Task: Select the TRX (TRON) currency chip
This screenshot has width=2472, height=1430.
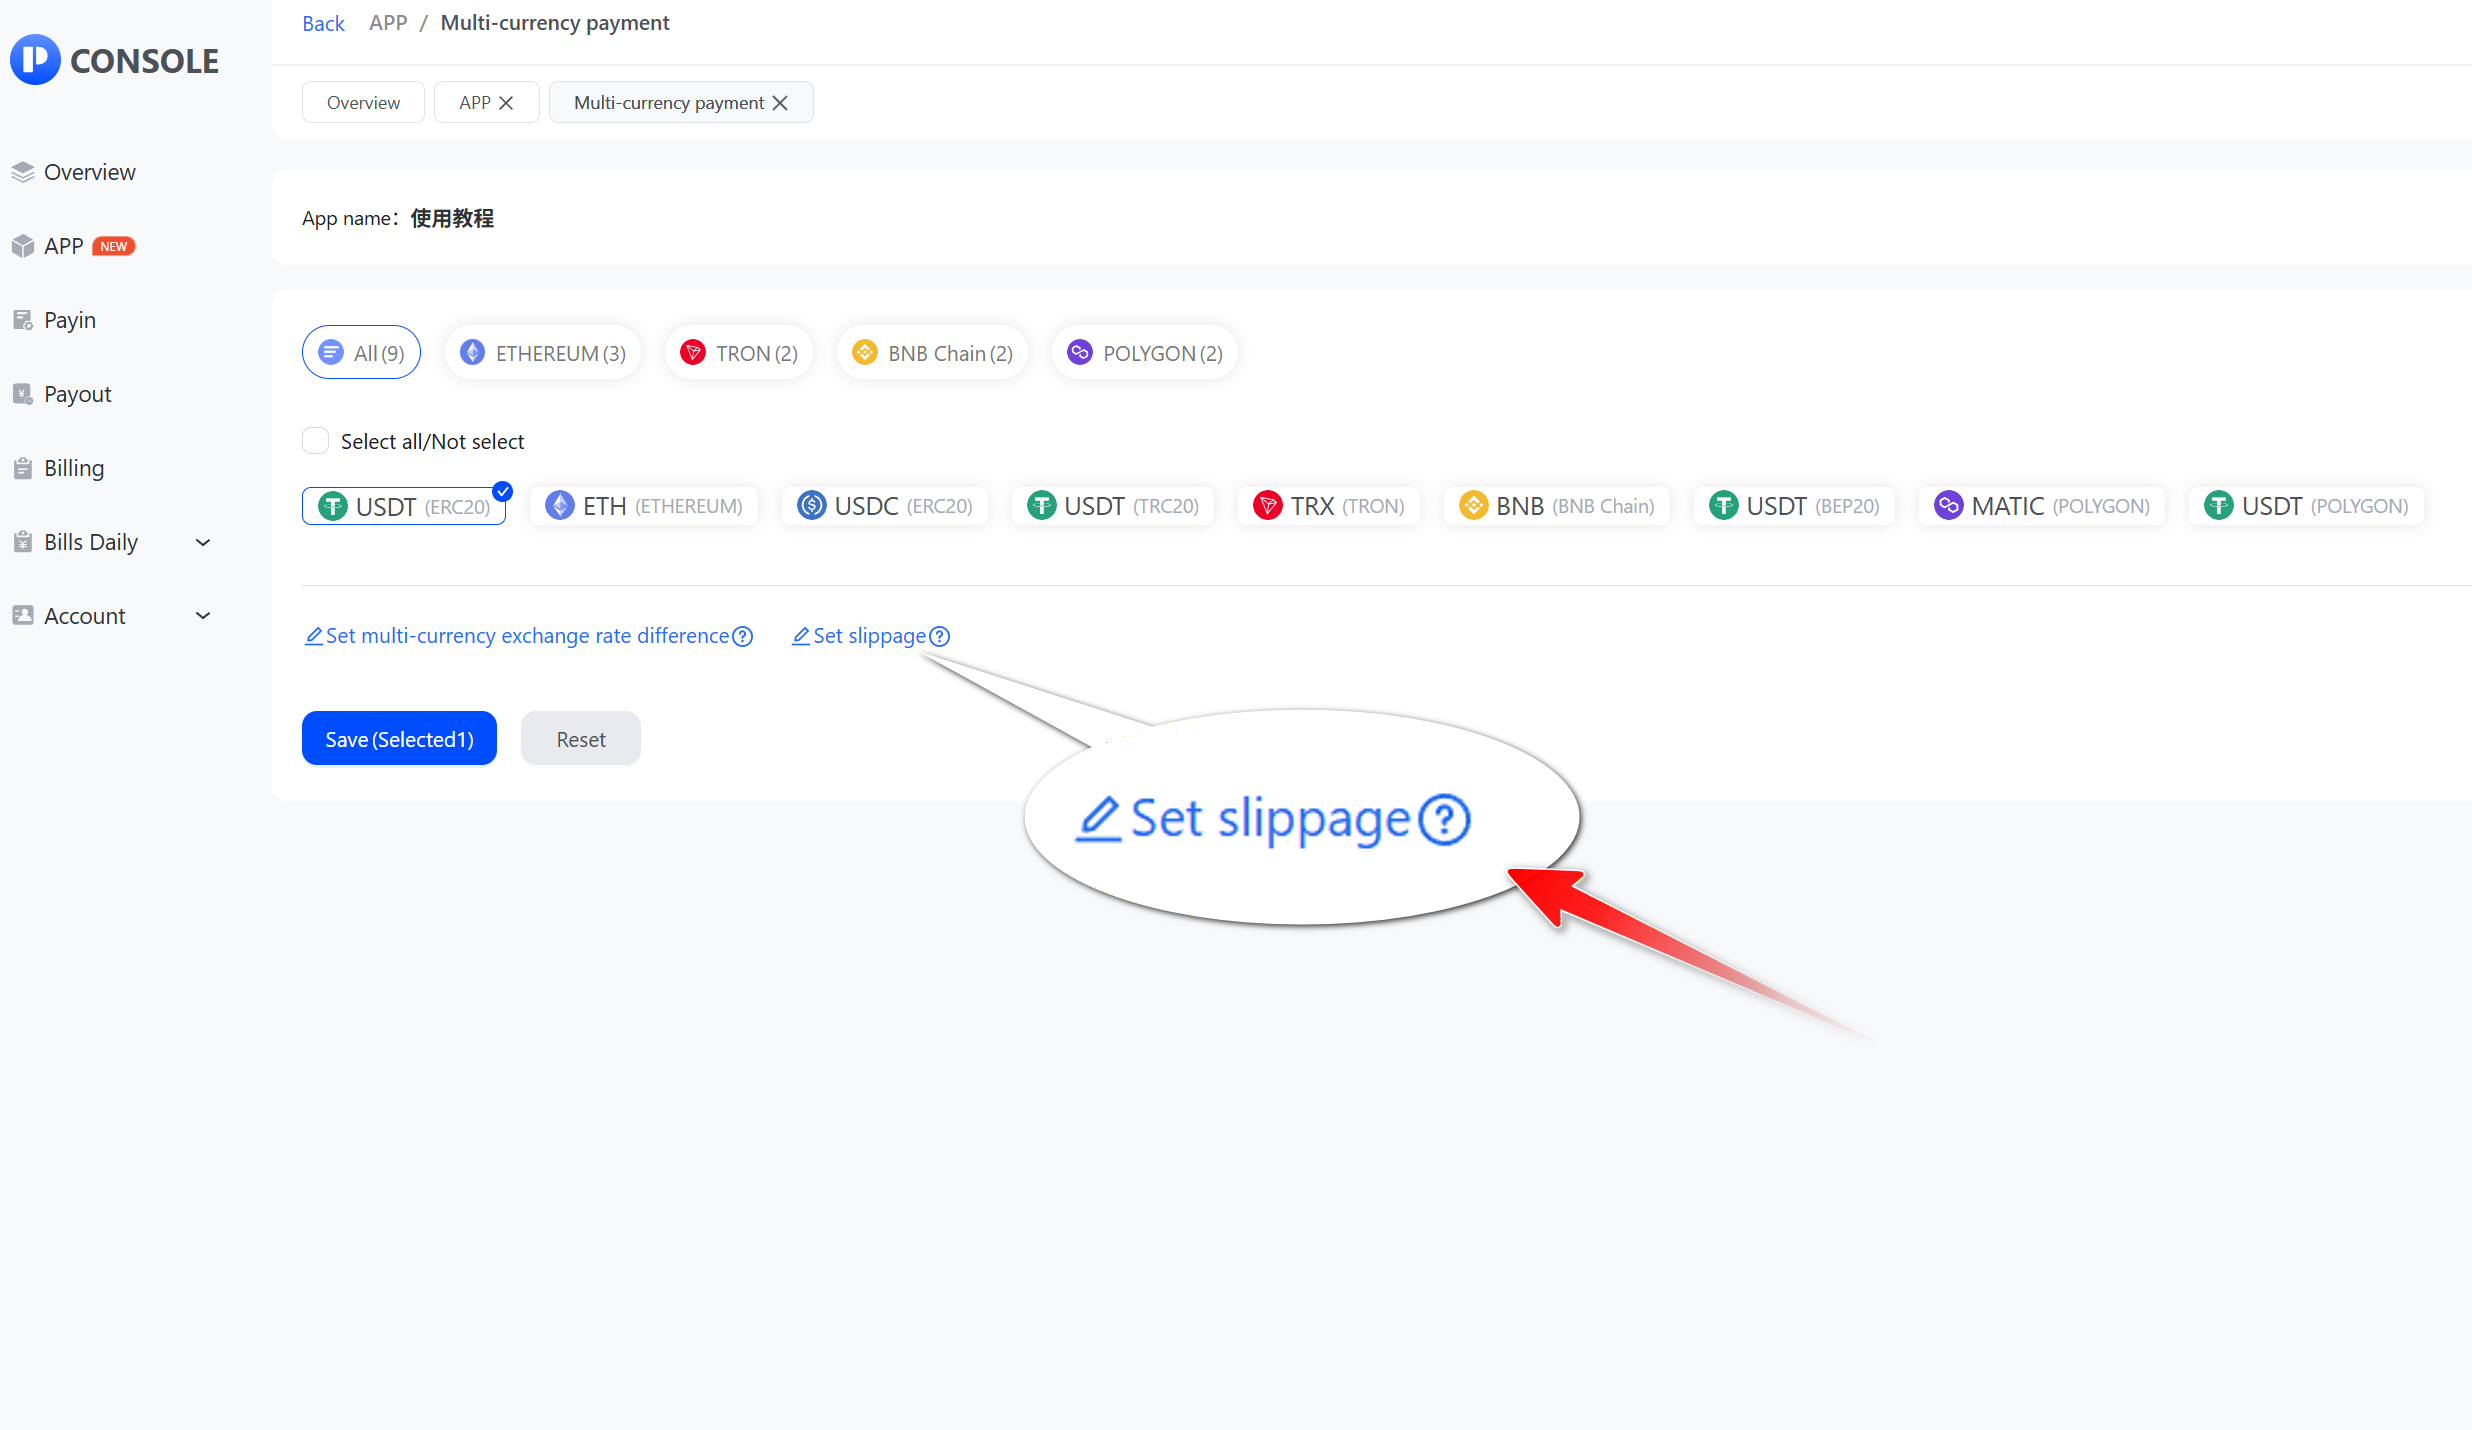Action: (1329, 506)
